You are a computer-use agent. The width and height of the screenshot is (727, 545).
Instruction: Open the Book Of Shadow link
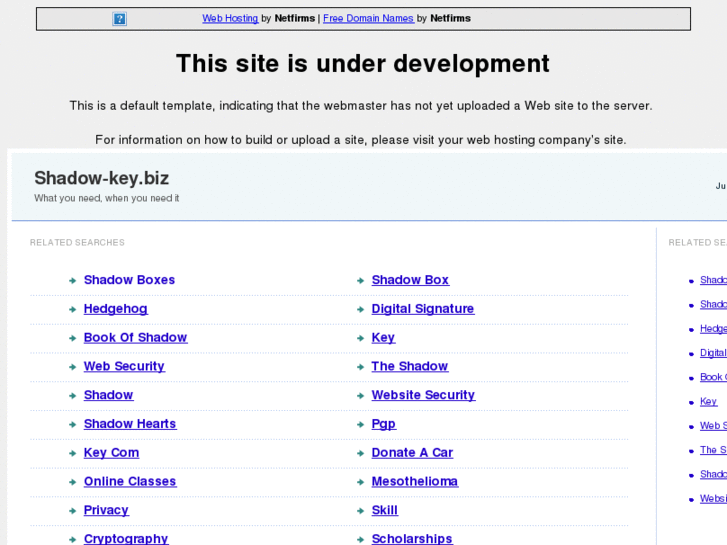tap(135, 337)
